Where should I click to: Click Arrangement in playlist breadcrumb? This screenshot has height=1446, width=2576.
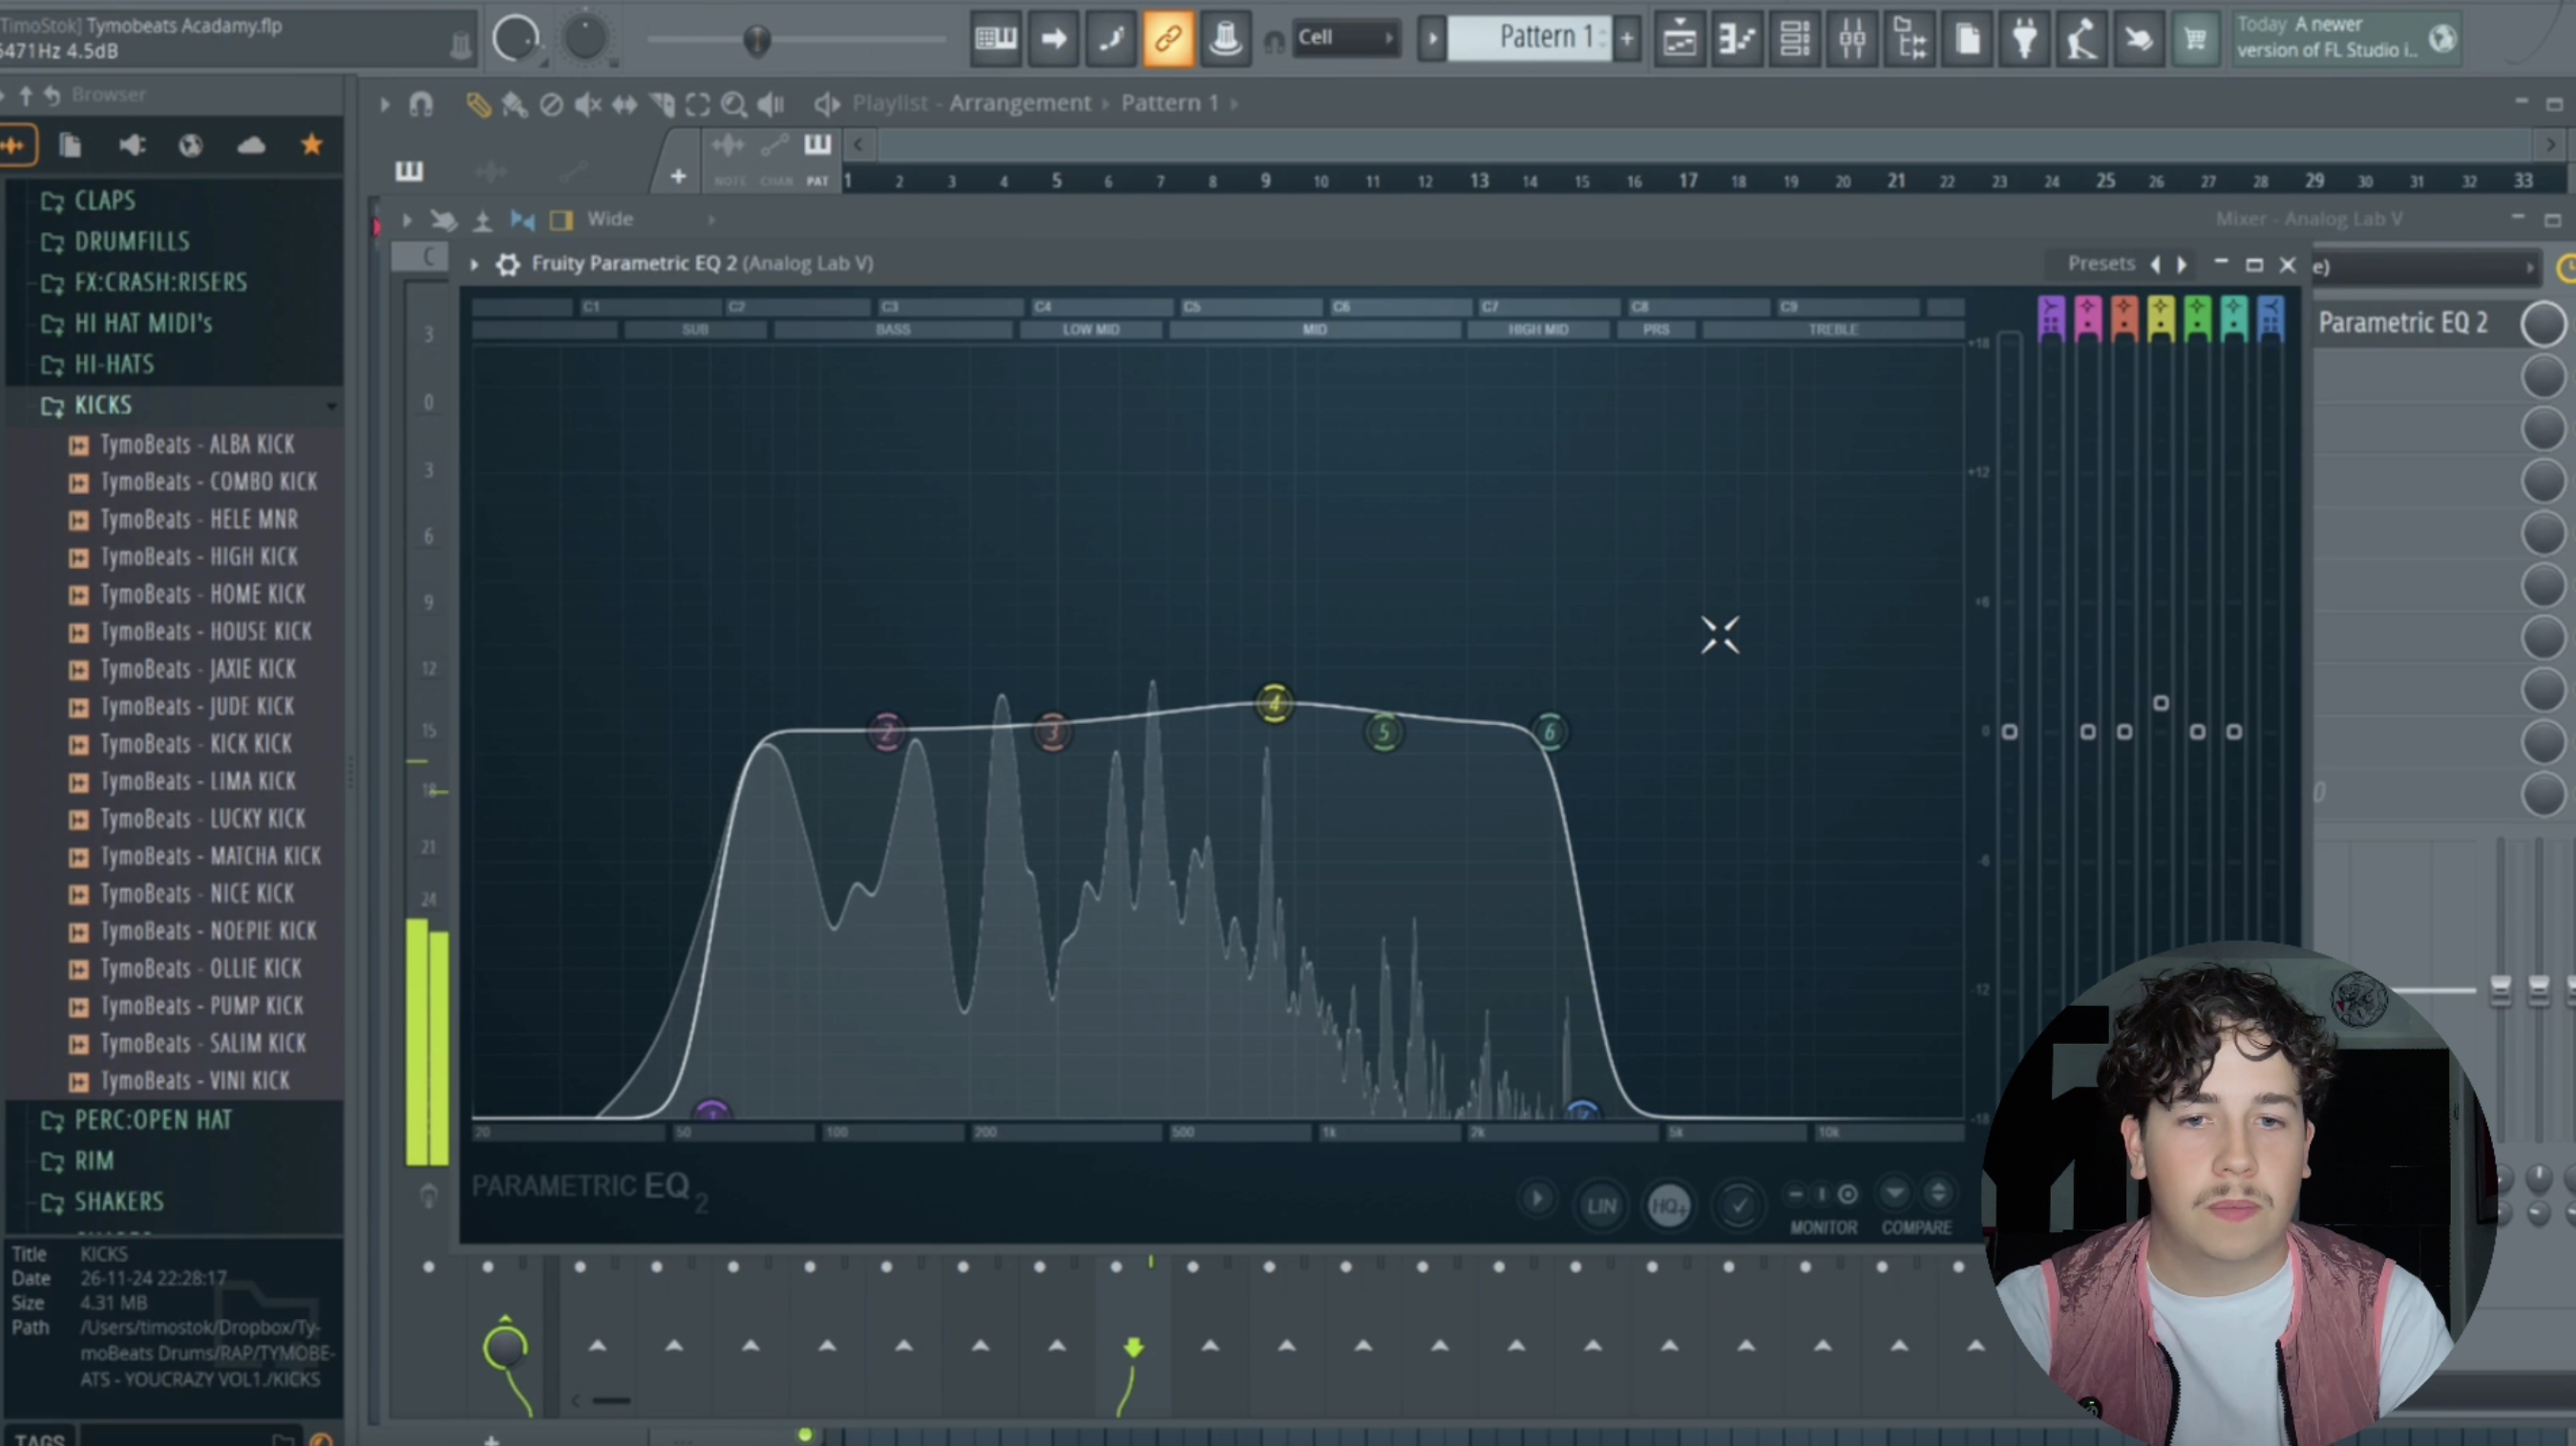(1020, 103)
